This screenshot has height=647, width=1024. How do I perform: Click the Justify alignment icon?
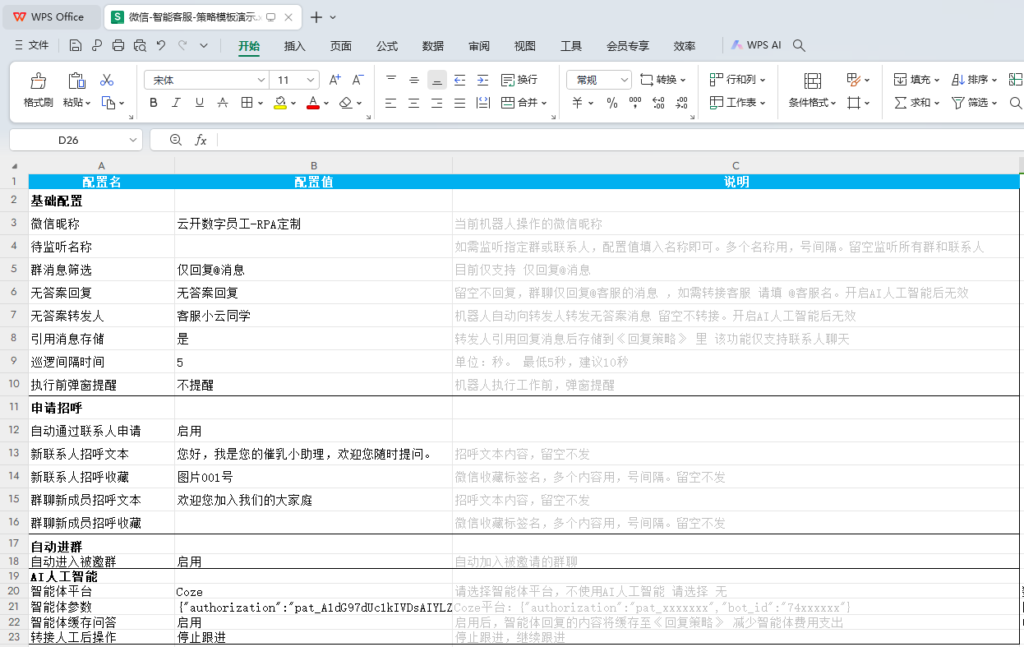[460, 103]
